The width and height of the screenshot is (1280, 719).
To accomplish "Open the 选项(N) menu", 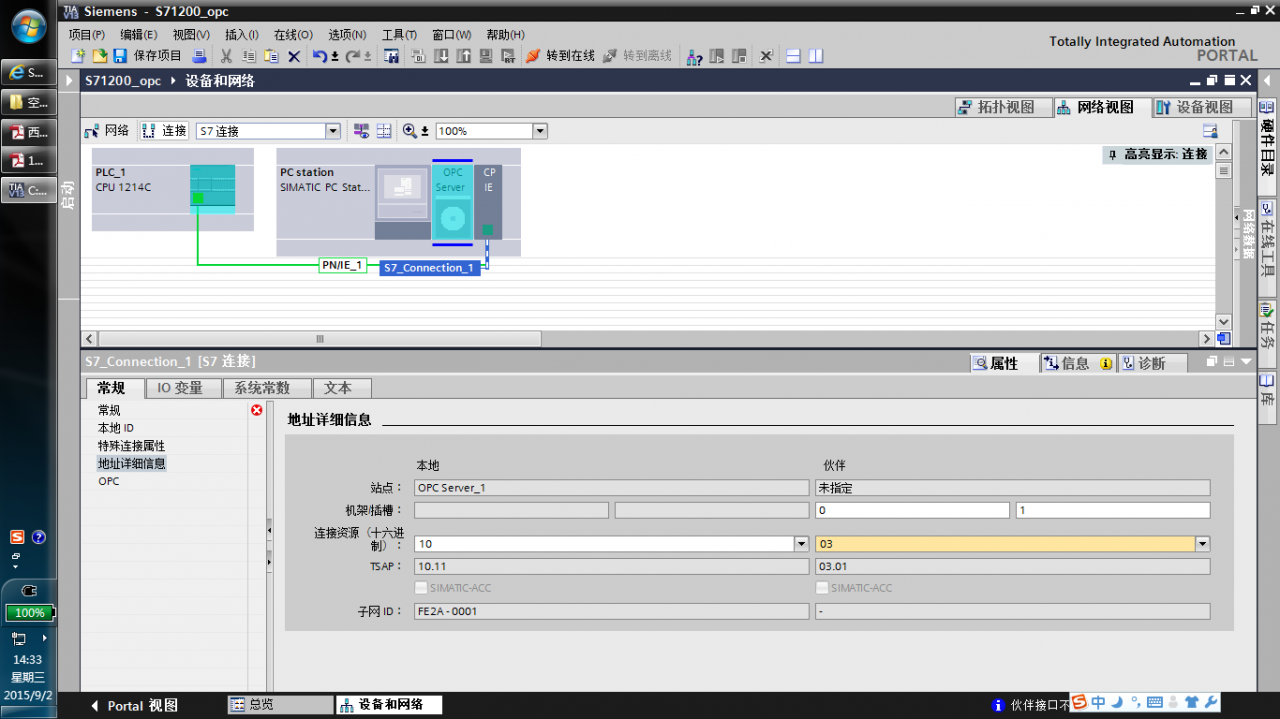I will (x=347, y=34).
